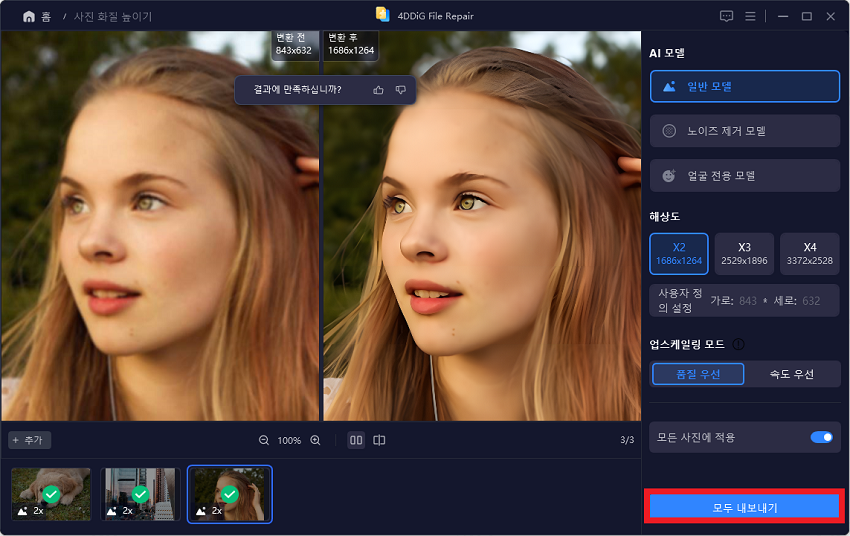Viewport: 850px width, 536px height.
Task: Minimize the 4DDiG window
Action: pos(783,16)
